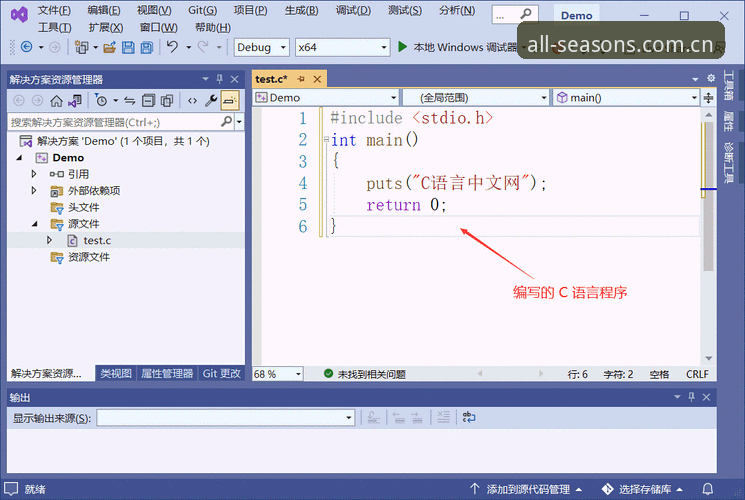Pin the Solution Explorer panel
745x500 pixels.
220,78
